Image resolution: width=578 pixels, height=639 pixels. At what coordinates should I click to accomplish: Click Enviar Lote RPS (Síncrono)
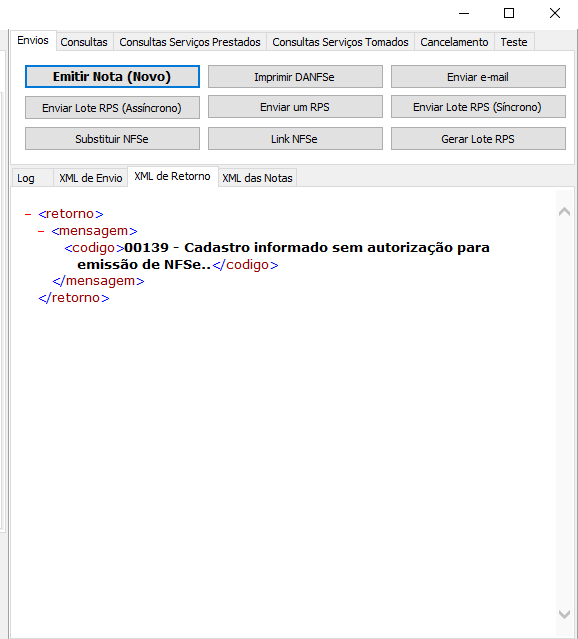(478, 107)
